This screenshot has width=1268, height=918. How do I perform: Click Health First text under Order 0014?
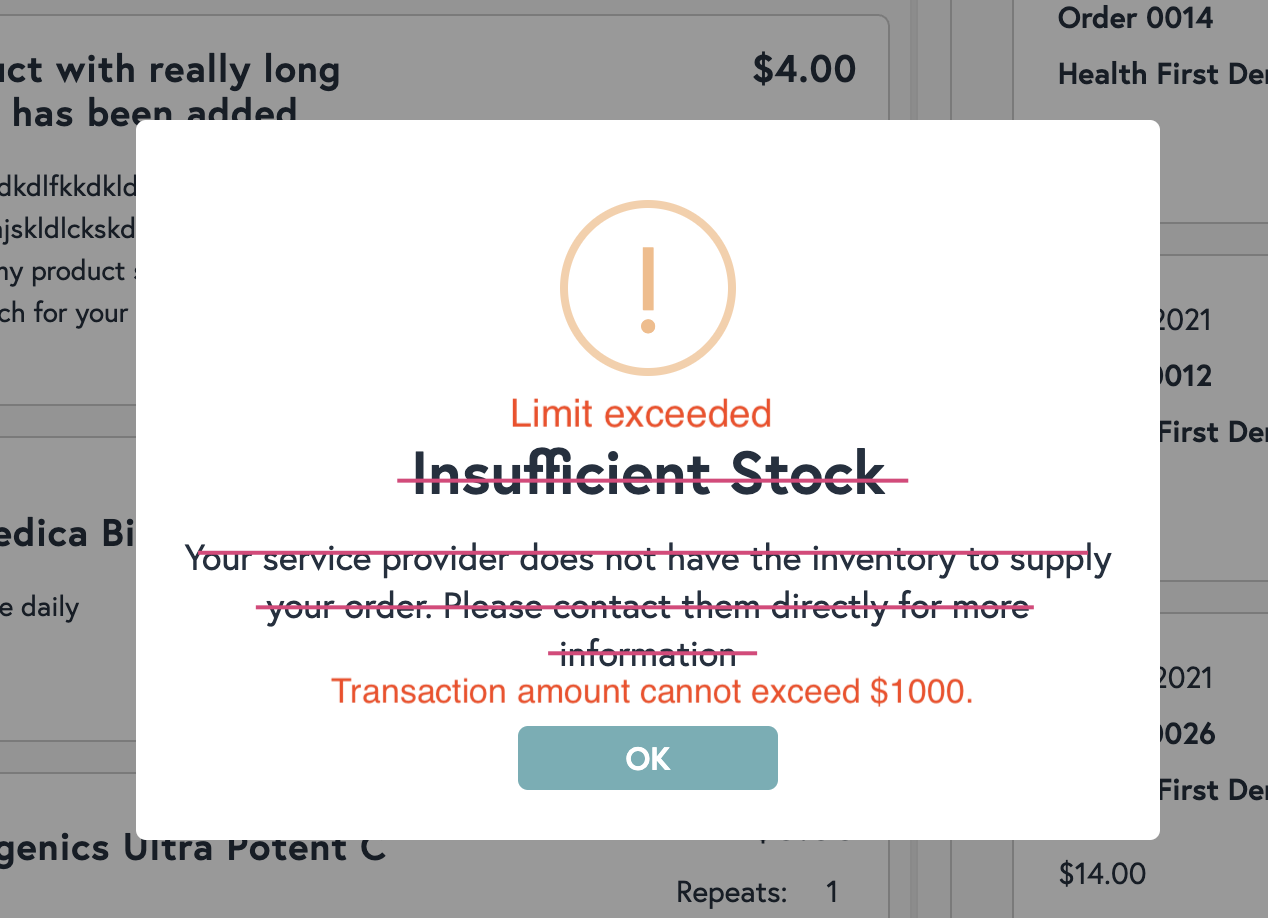tap(1161, 73)
